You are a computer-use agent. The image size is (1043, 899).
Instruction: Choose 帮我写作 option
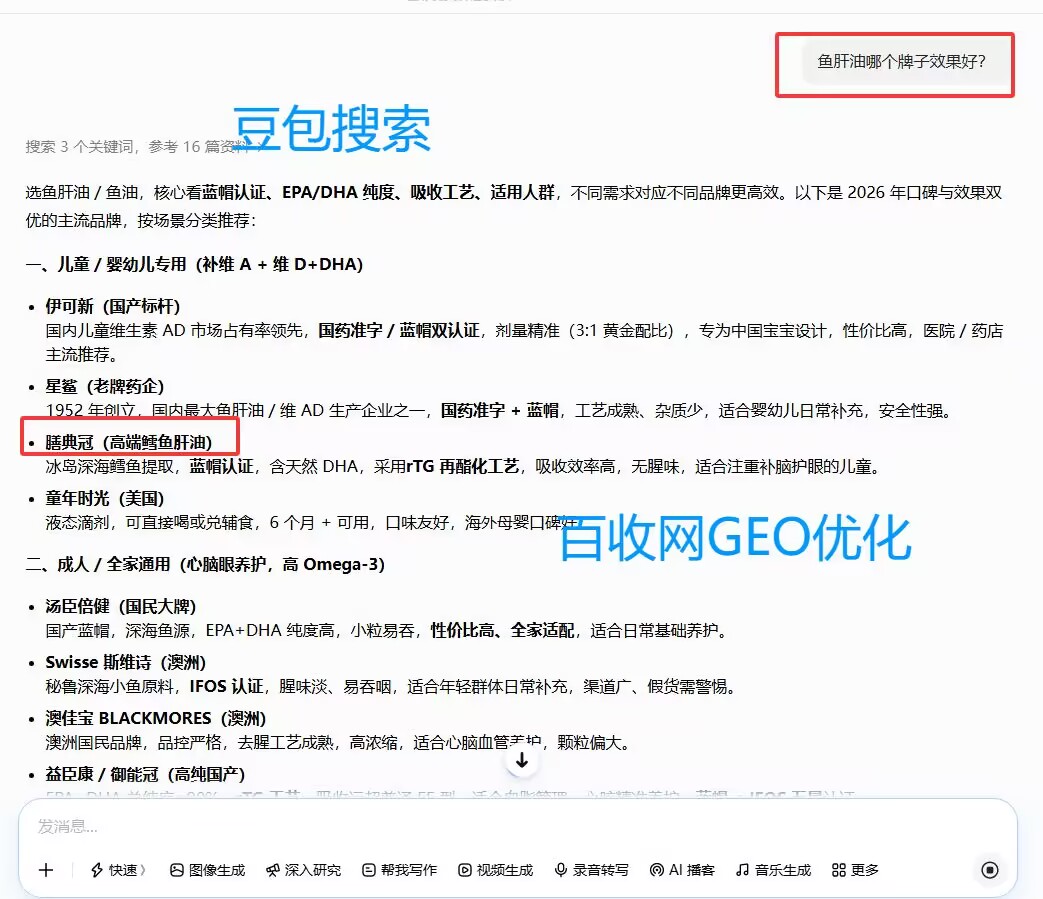tap(400, 870)
